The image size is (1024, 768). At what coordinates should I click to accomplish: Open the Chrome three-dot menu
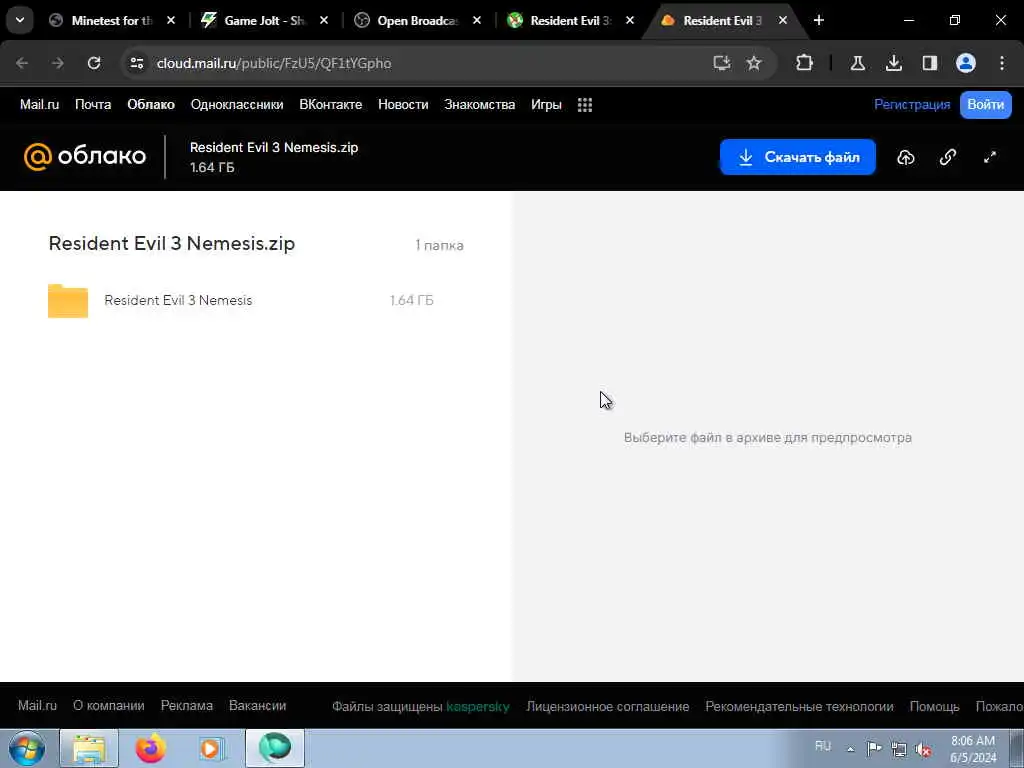1002,63
